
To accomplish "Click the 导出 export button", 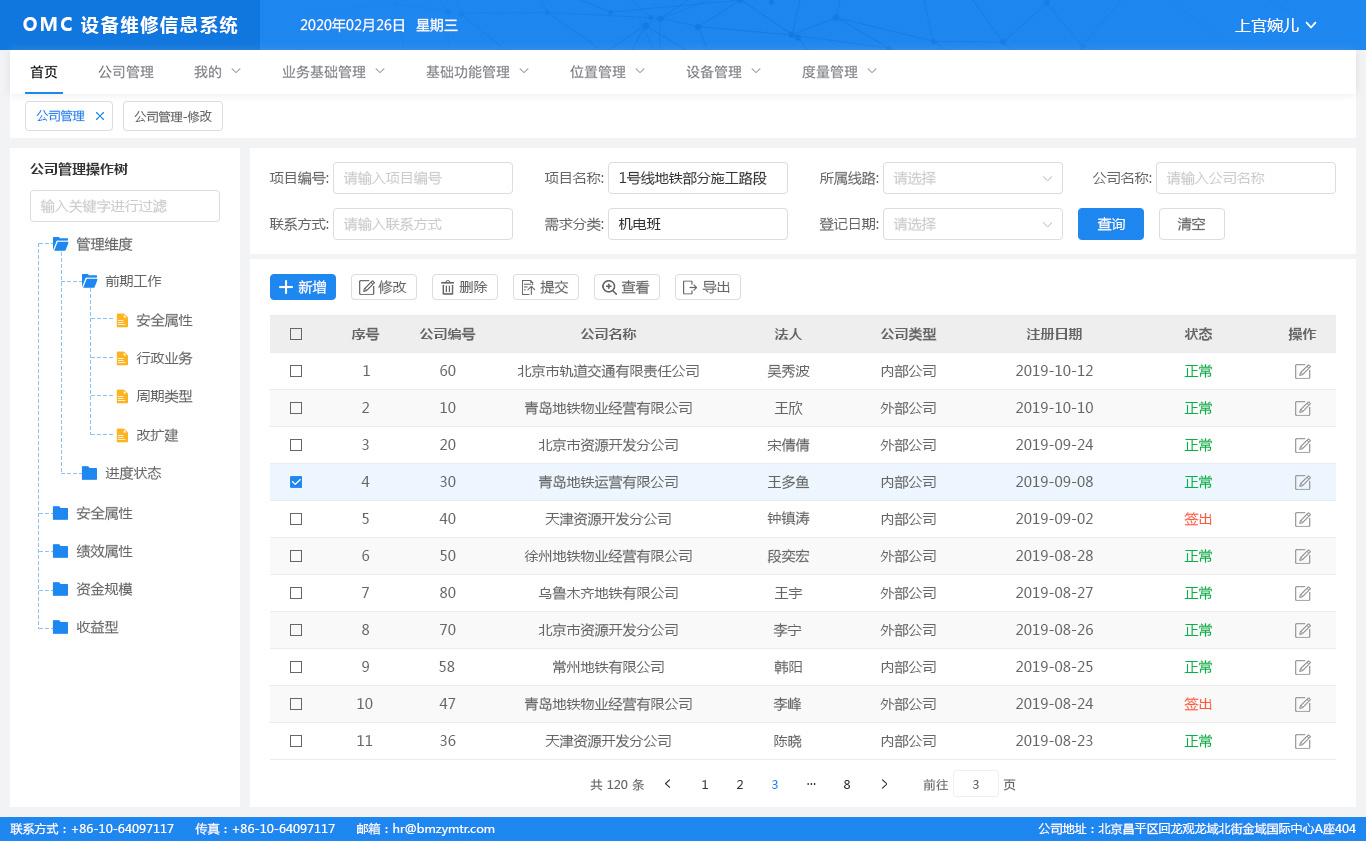I will tap(708, 287).
